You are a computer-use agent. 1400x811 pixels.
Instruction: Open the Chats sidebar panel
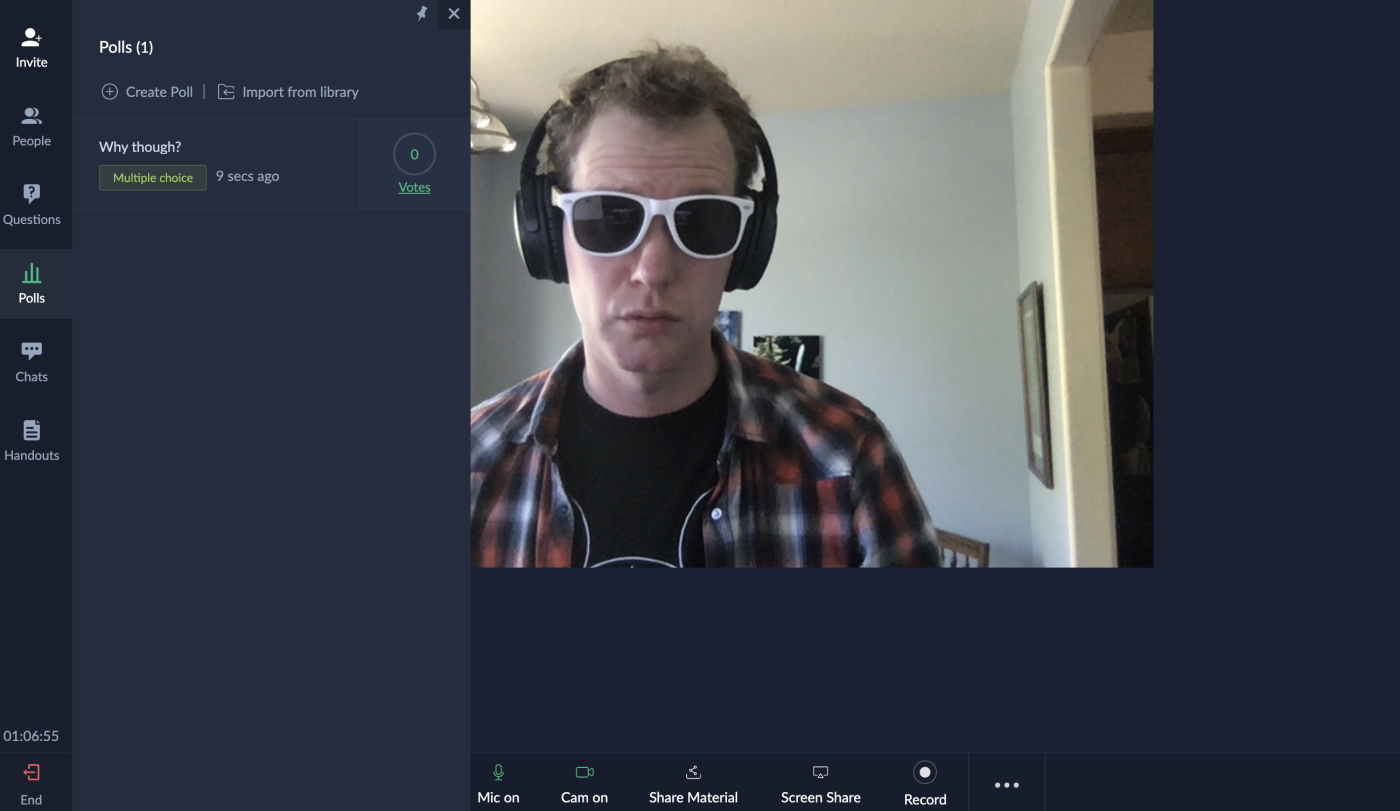[x=31, y=362]
